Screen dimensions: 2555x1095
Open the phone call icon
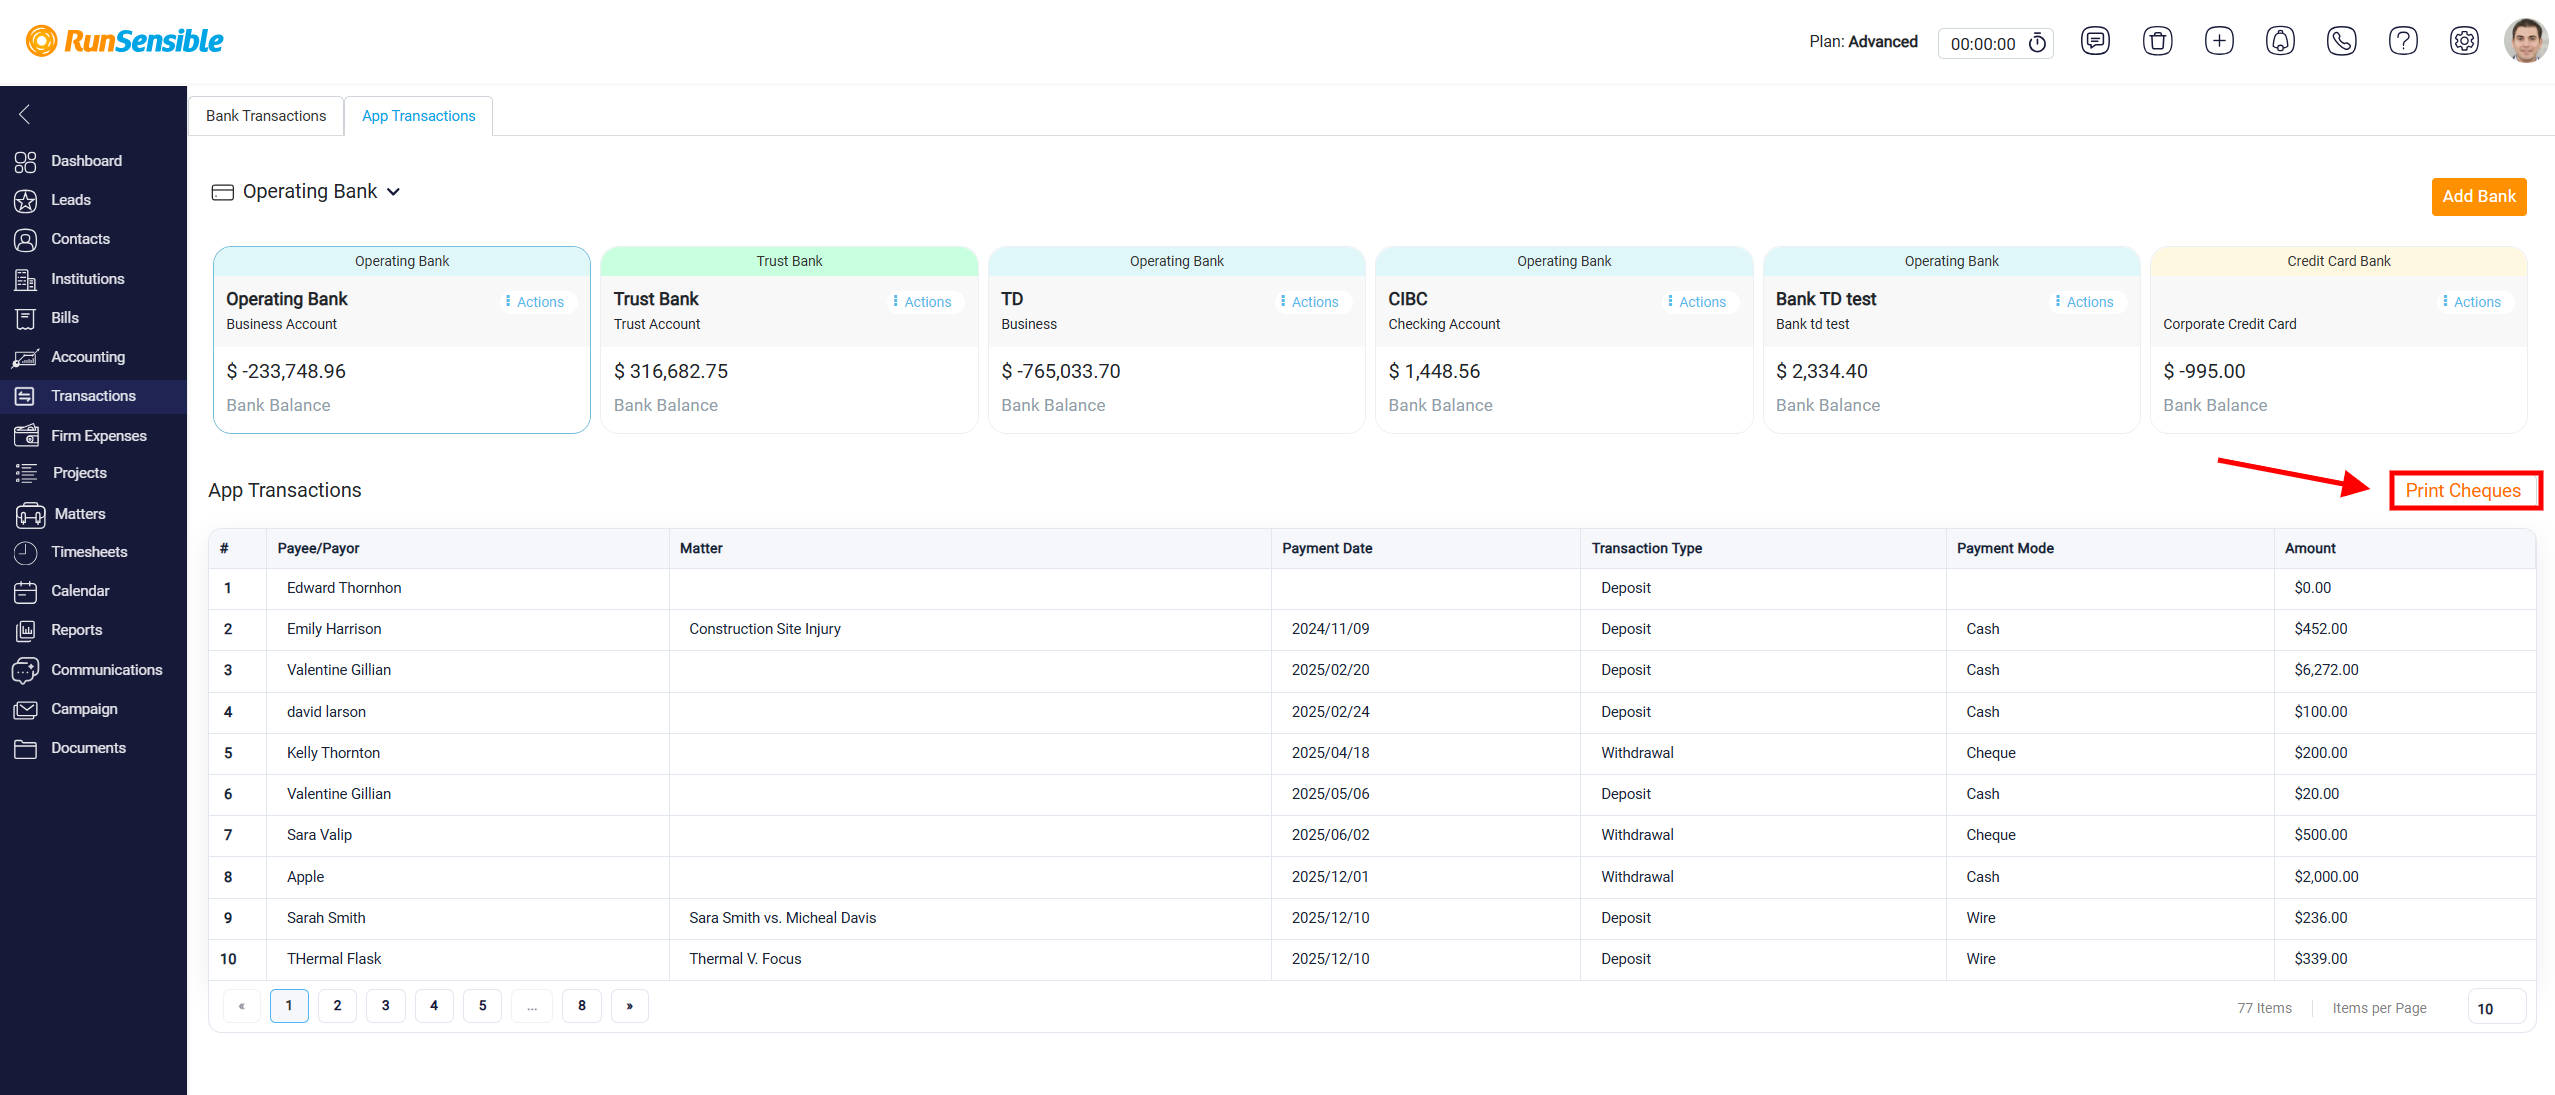[x=2342, y=41]
